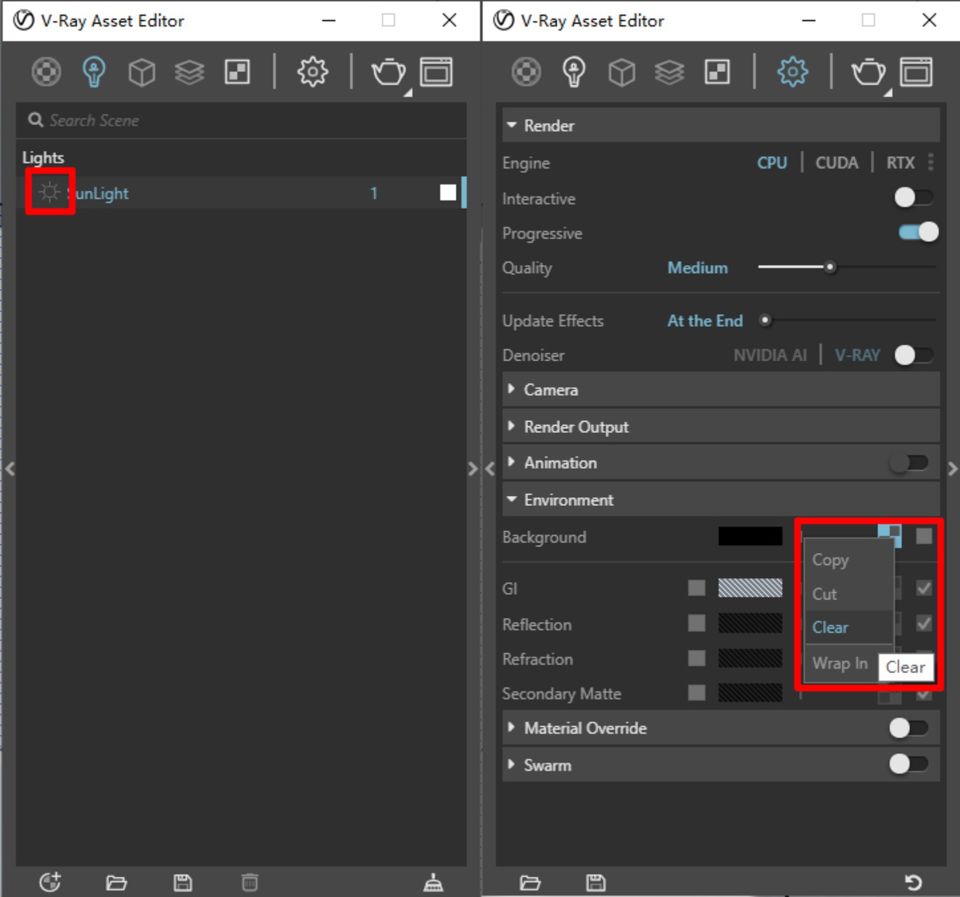Image resolution: width=960 pixels, height=897 pixels.
Task: Toggle the Interactive render switch
Action: click(913, 198)
